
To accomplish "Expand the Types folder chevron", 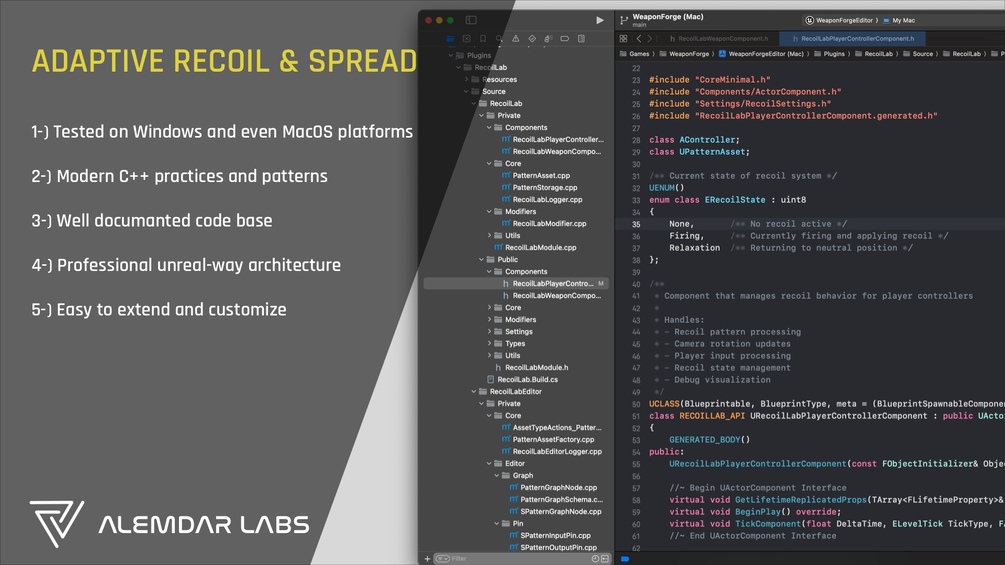I will [490, 344].
